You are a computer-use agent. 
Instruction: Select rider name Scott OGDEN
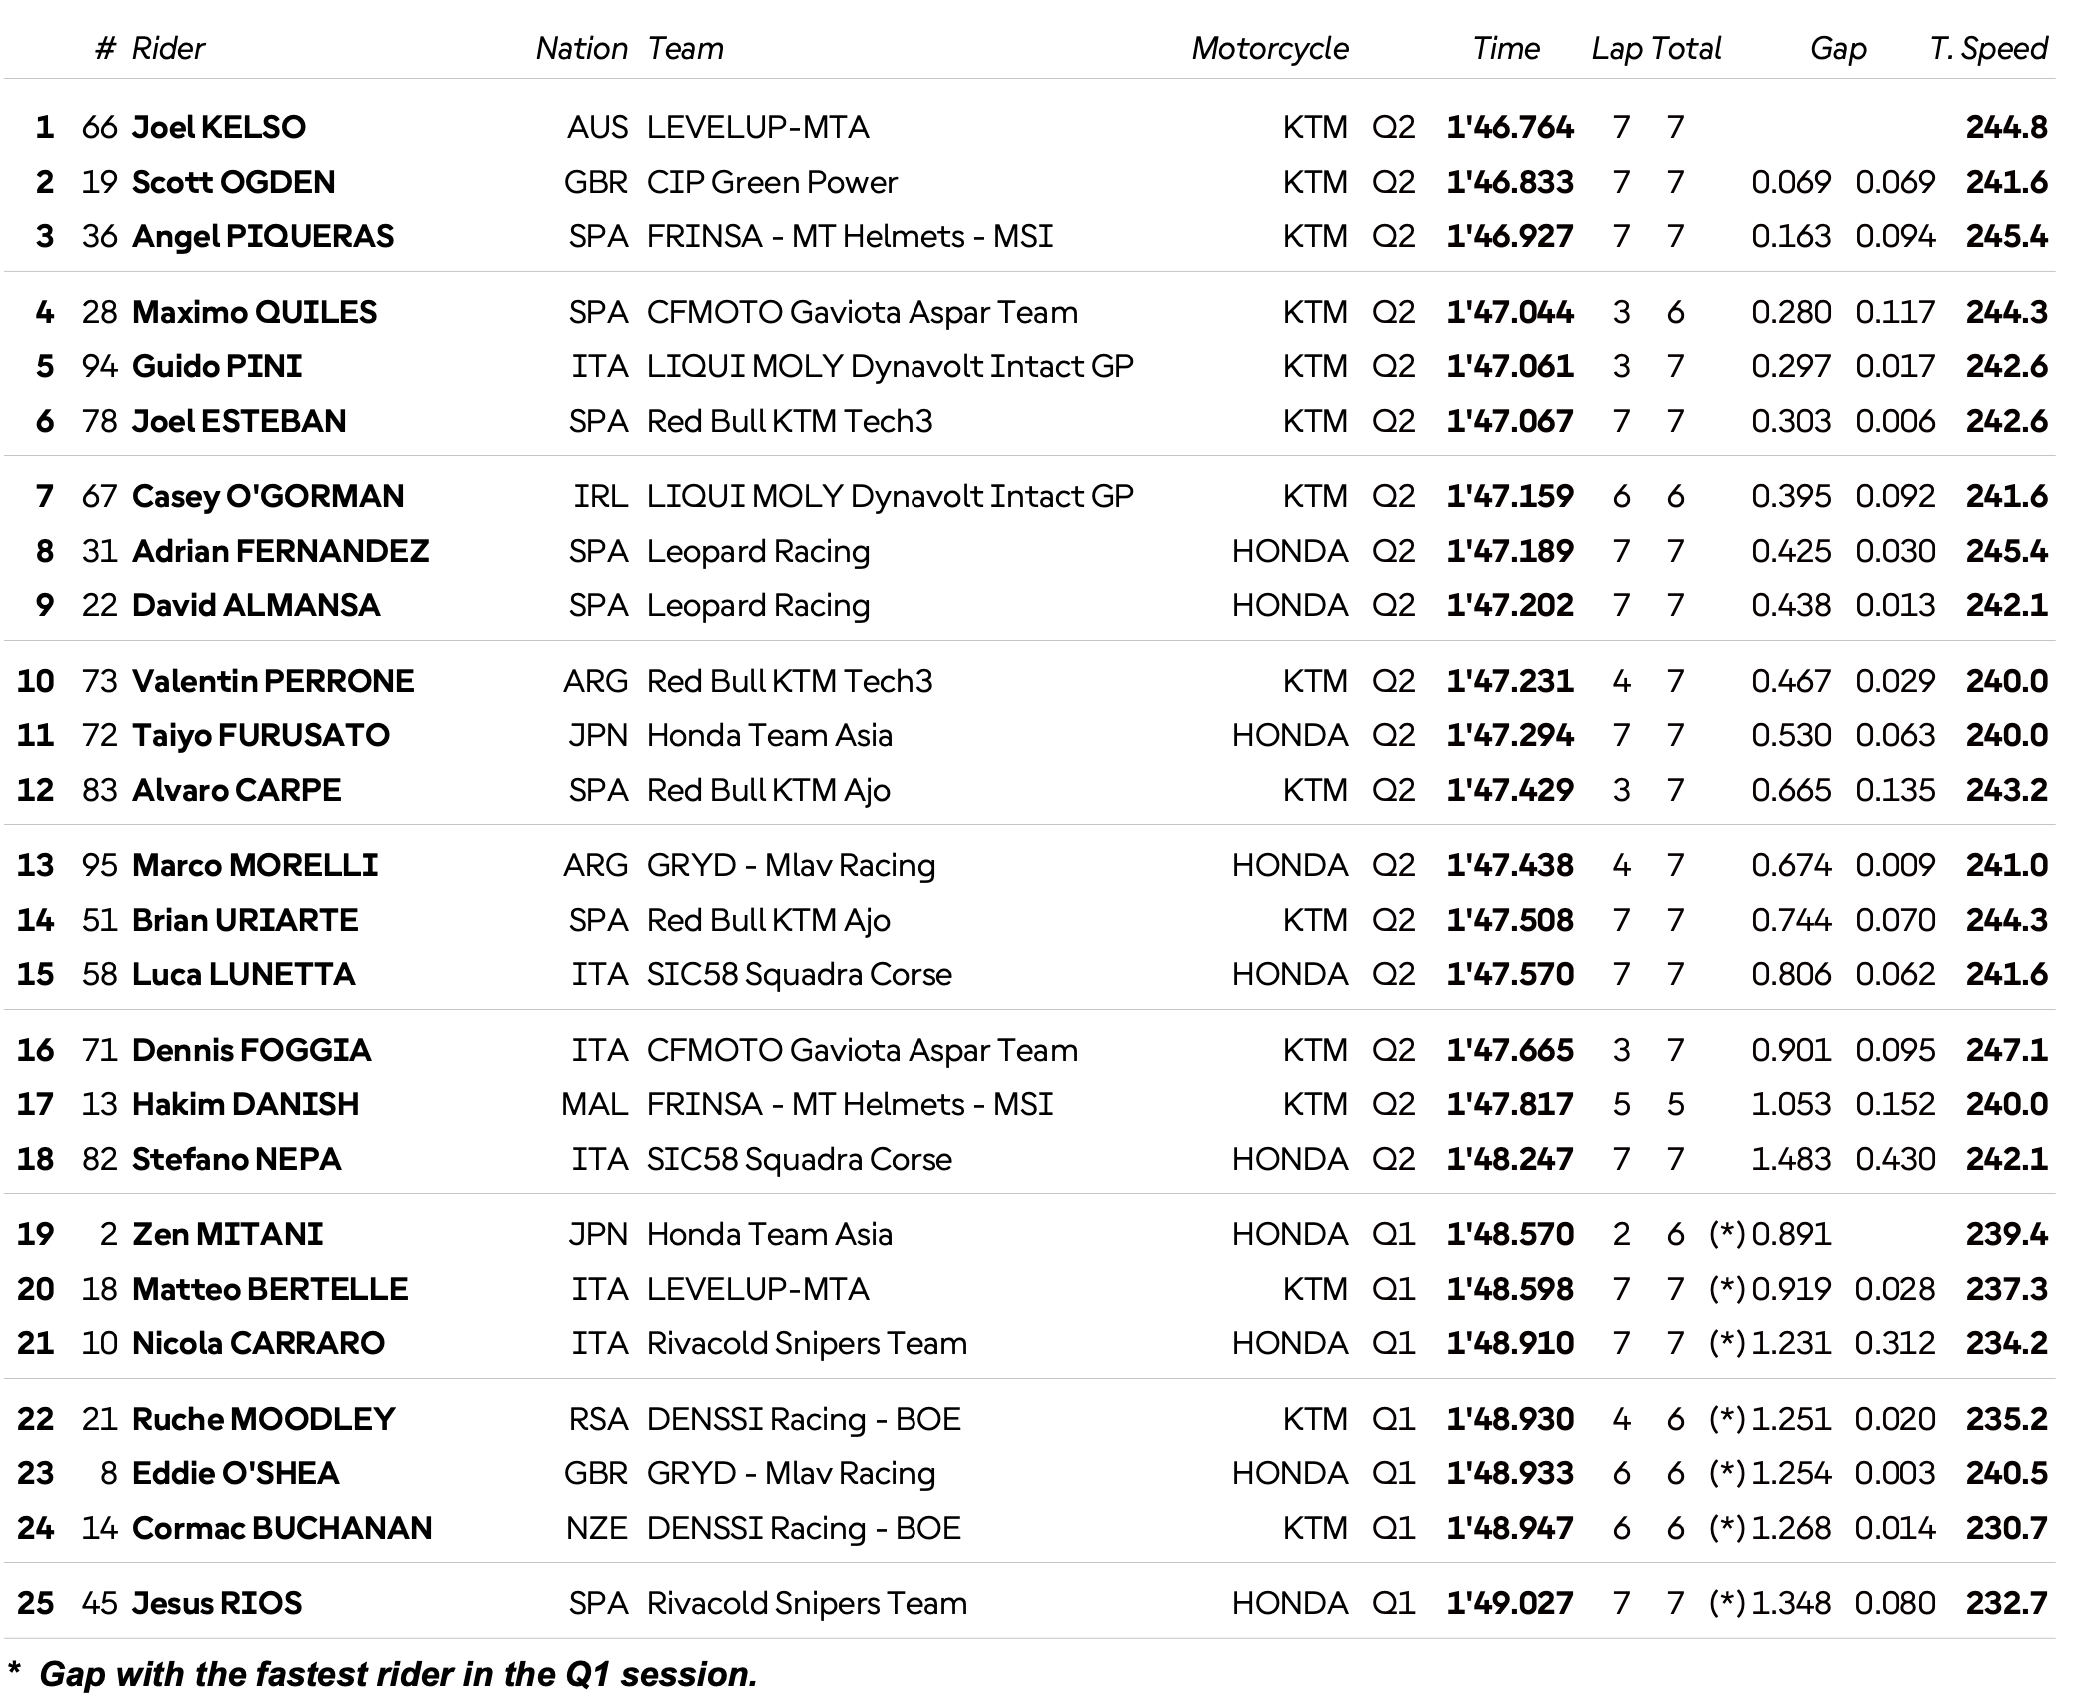click(x=233, y=182)
